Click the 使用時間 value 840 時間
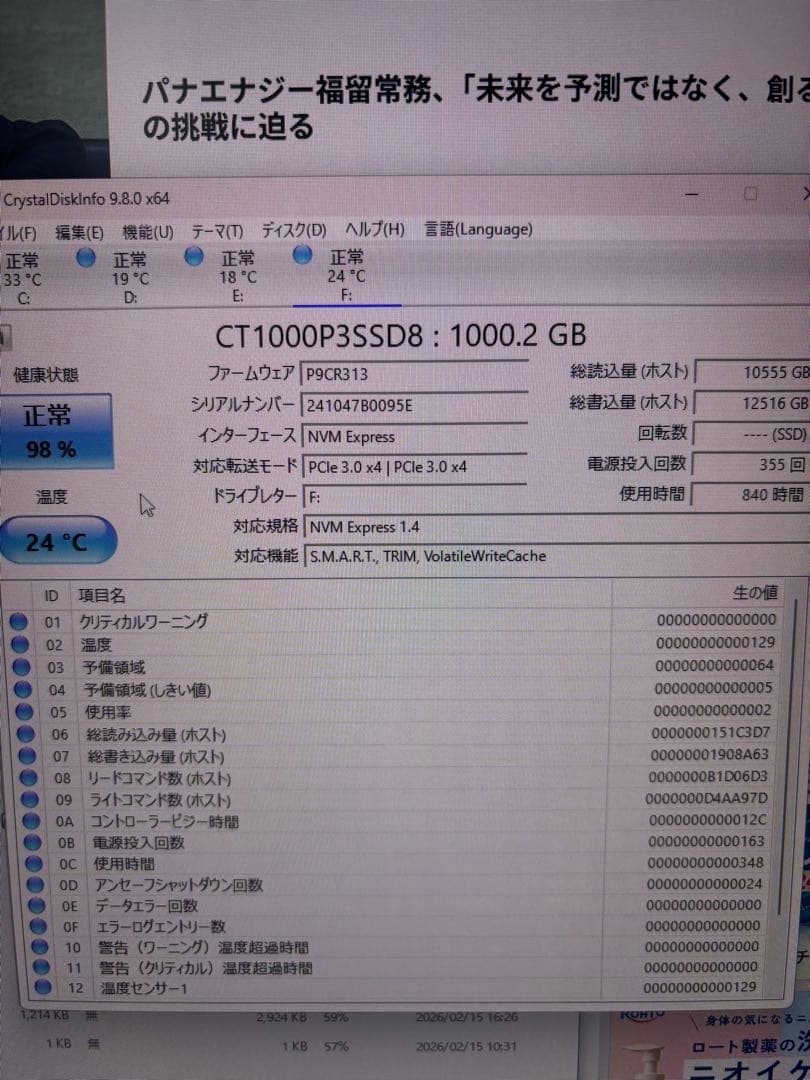Screen dimensions: 810x1080 (x=751, y=495)
